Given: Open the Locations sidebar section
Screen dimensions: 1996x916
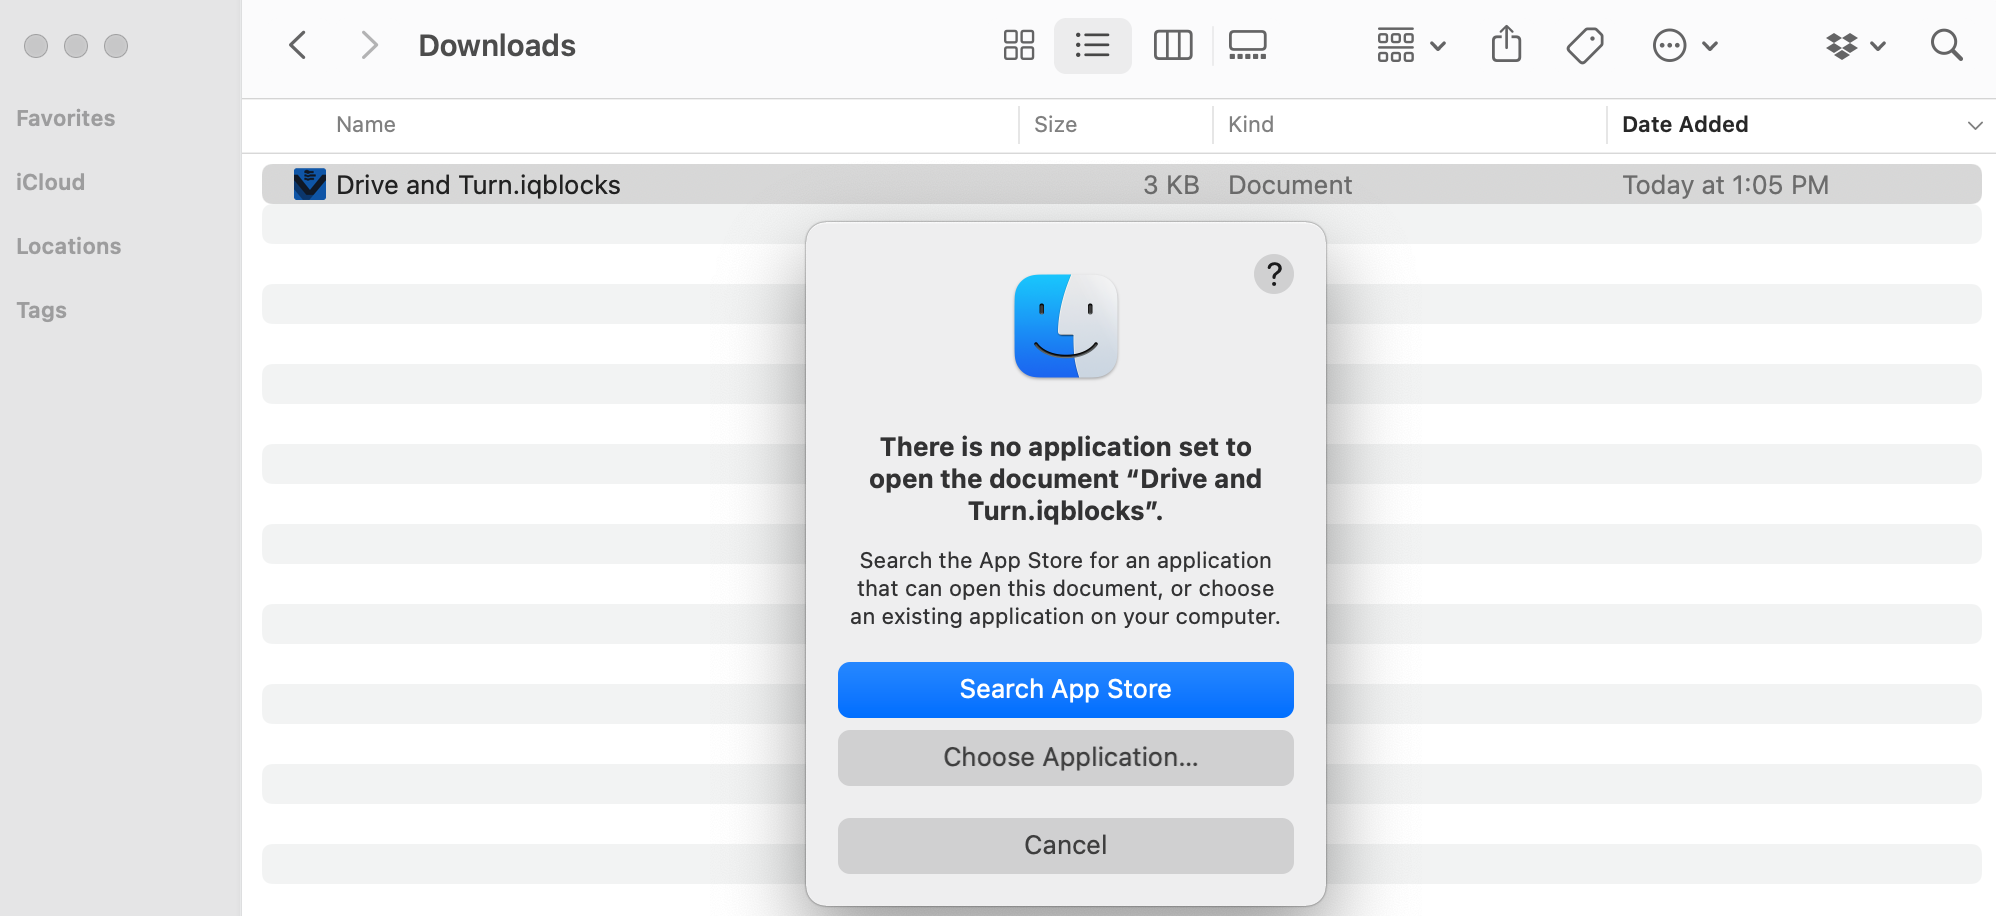Looking at the screenshot, I should (68, 246).
